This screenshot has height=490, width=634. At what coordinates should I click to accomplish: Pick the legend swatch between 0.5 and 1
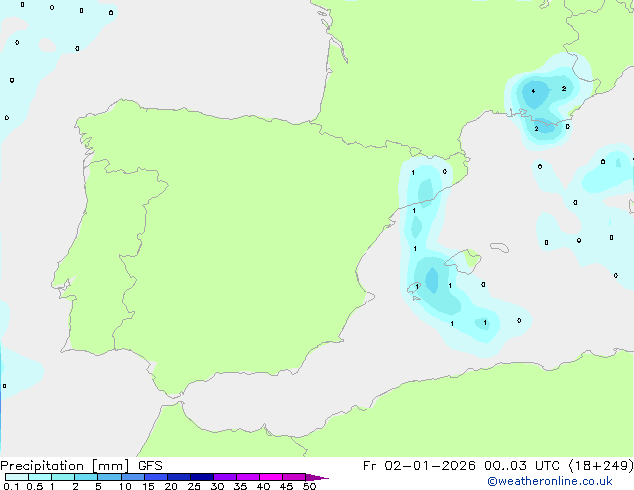tap(40, 477)
